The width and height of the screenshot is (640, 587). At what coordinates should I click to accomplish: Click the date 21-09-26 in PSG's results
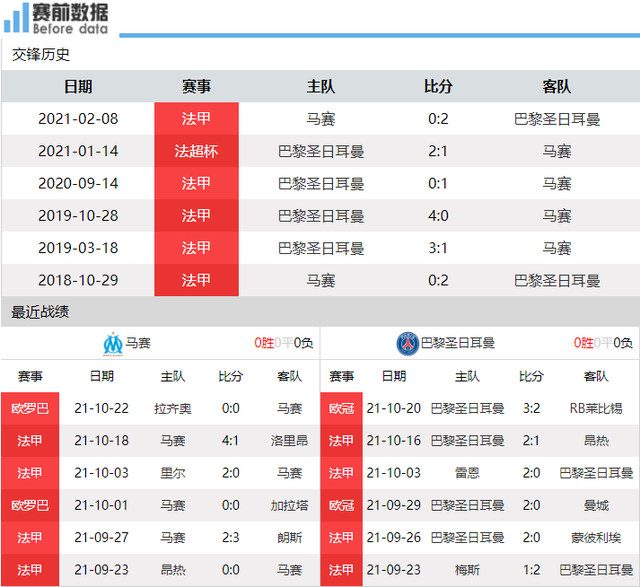pos(393,538)
